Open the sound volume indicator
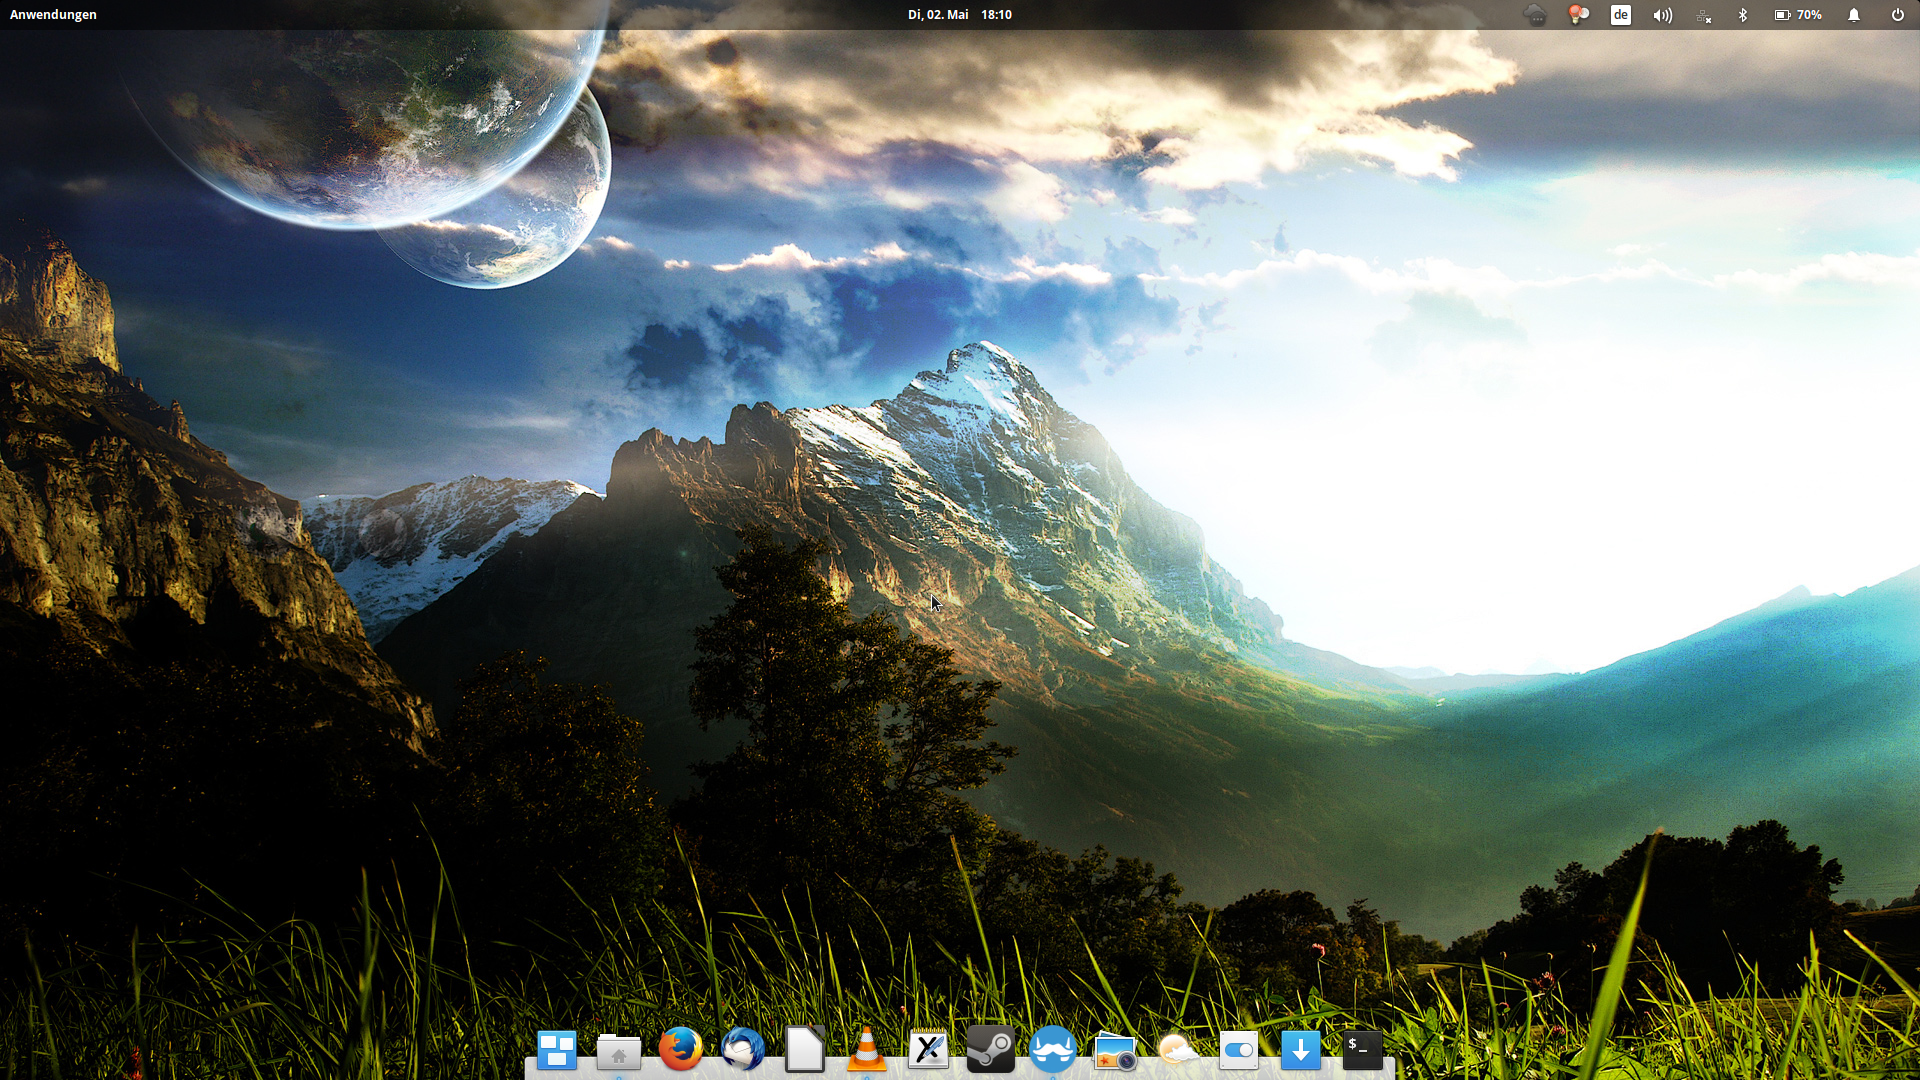1920x1080 pixels. point(1662,15)
